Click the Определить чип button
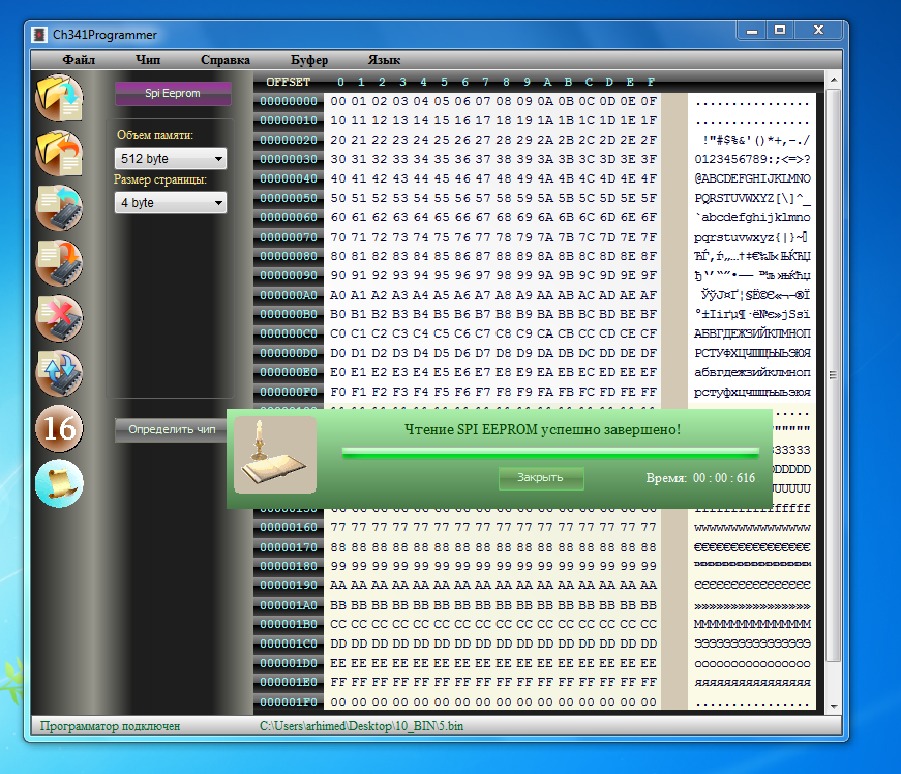Image resolution: width=901 pixels, height=774 pixels. (171, 430)
